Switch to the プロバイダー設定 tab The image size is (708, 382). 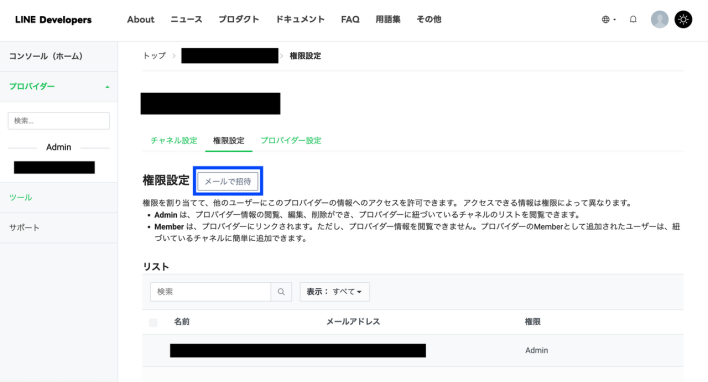pyautogui.click(x=291, y=140)
